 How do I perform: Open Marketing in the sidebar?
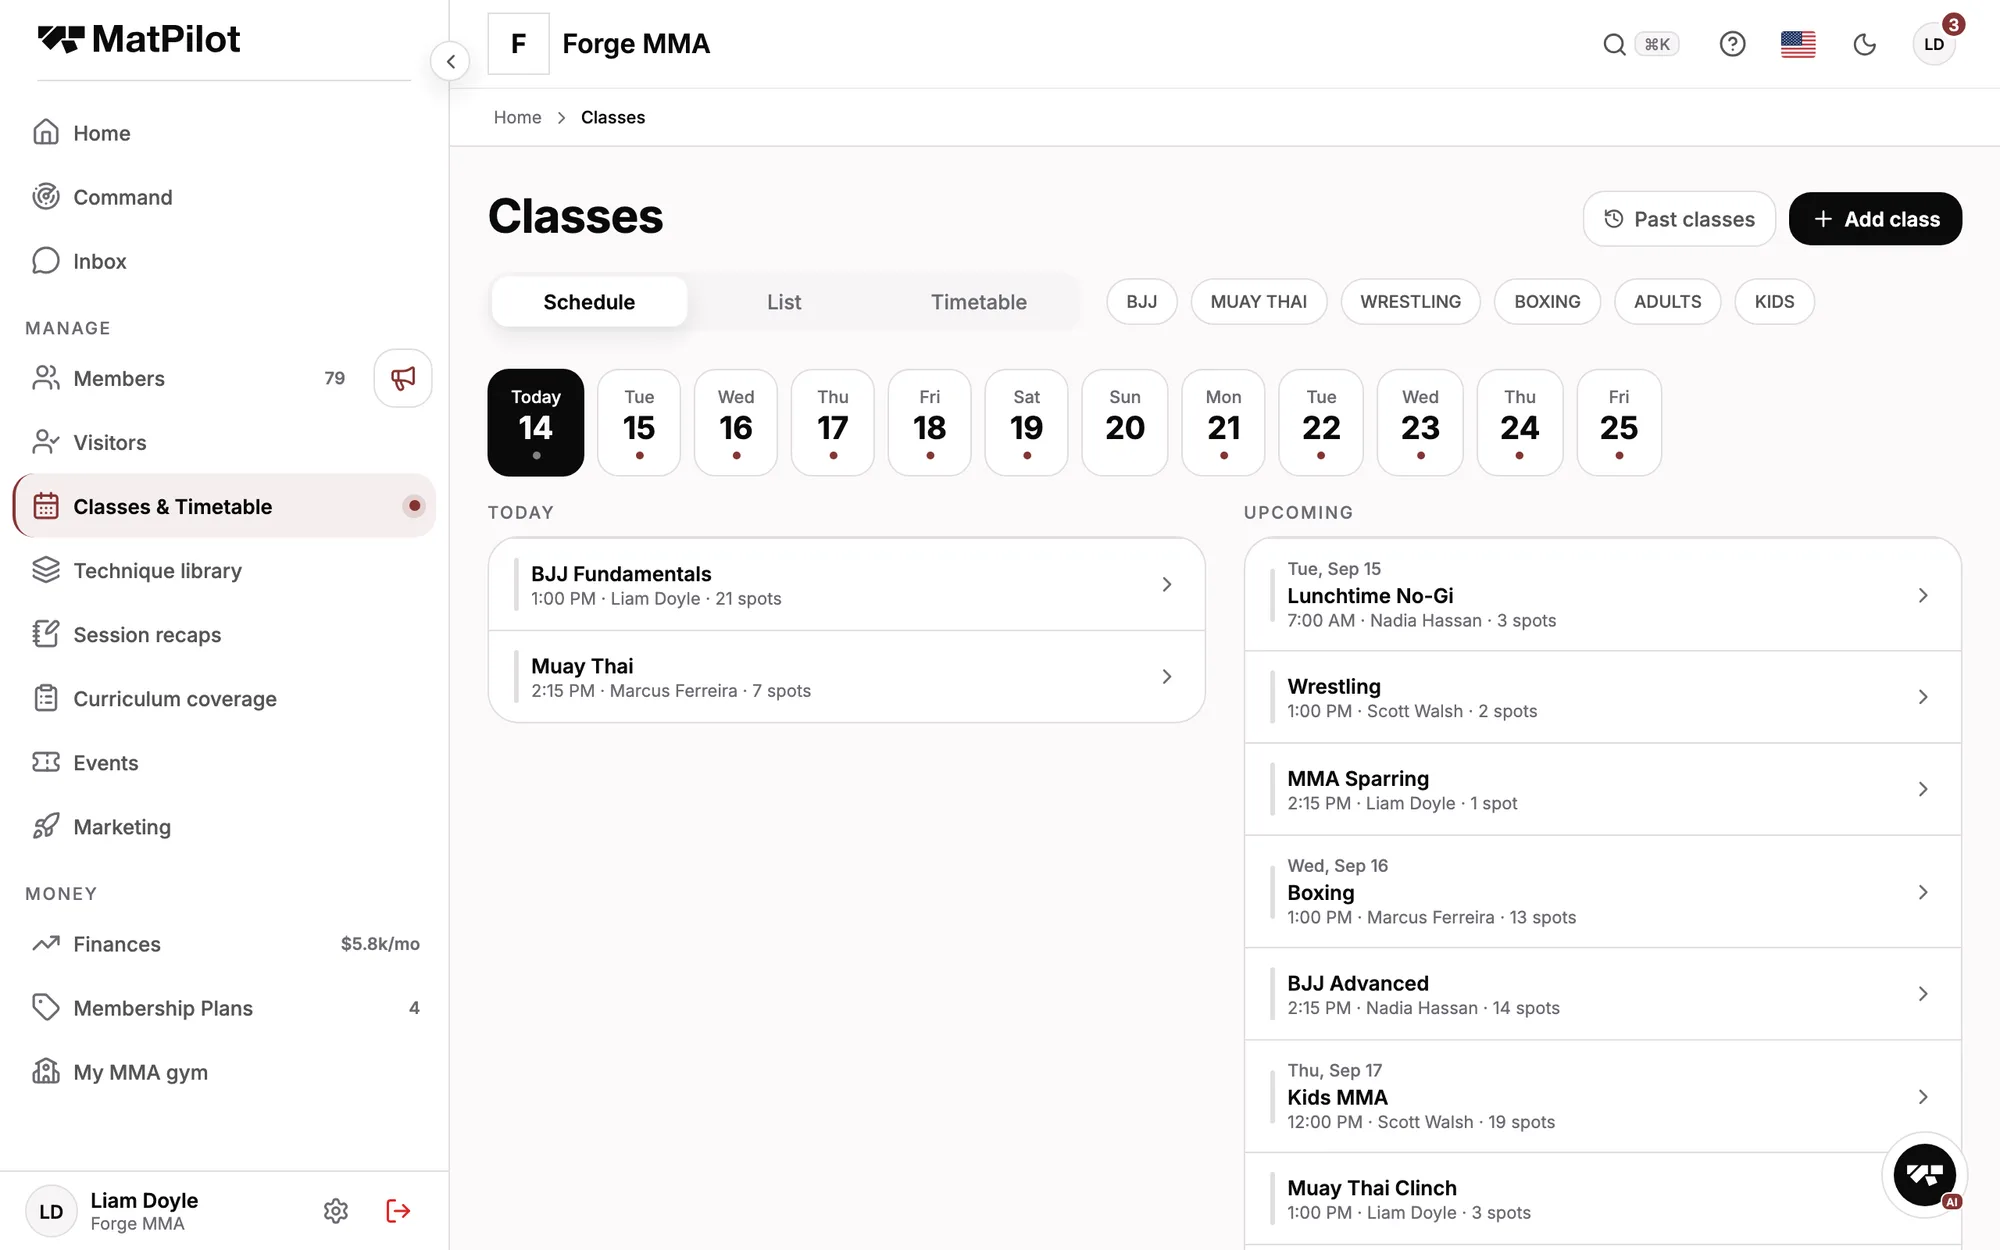pos(224,826)
